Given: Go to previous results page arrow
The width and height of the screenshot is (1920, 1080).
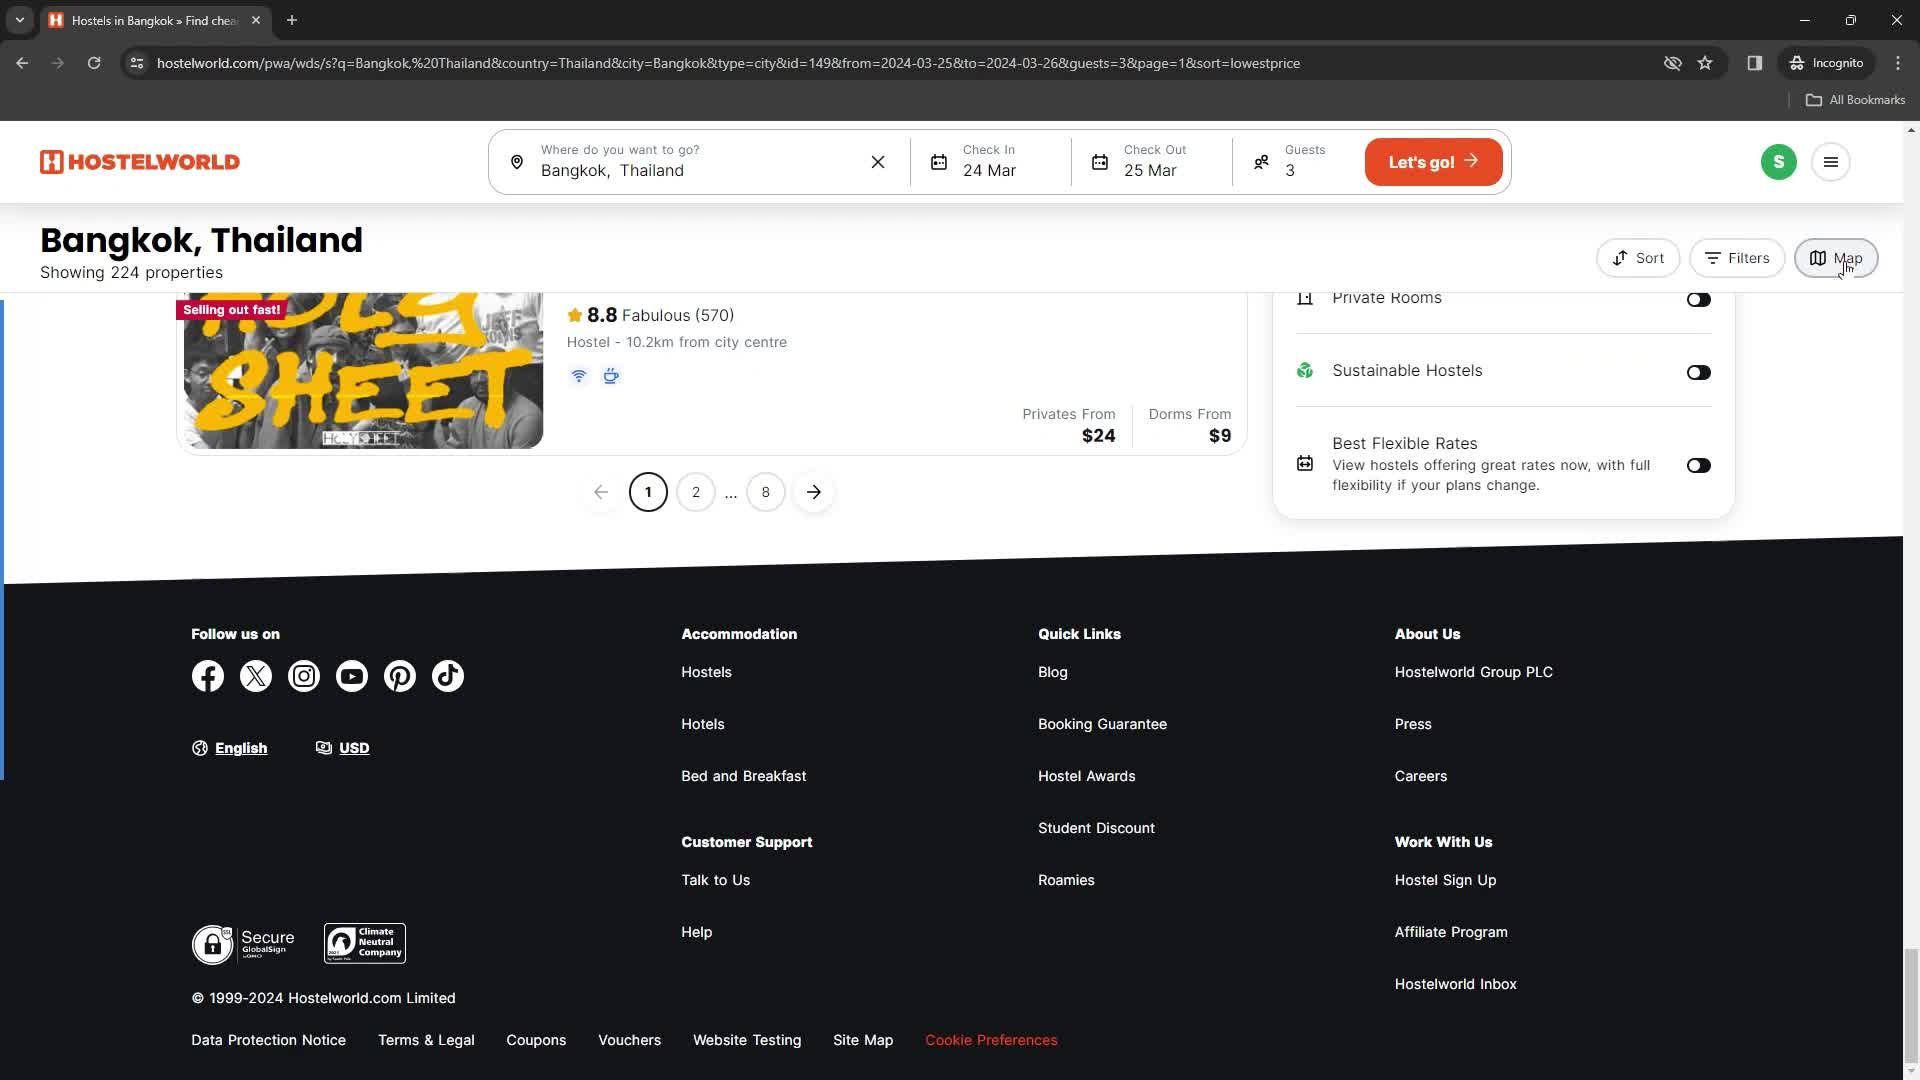Looking at the screenshot, I should 601,492.
